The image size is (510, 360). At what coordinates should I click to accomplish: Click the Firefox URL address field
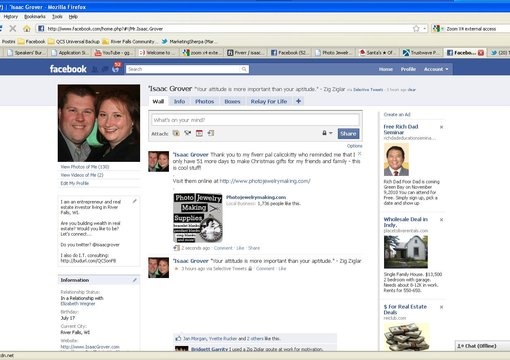pos(228,29)
